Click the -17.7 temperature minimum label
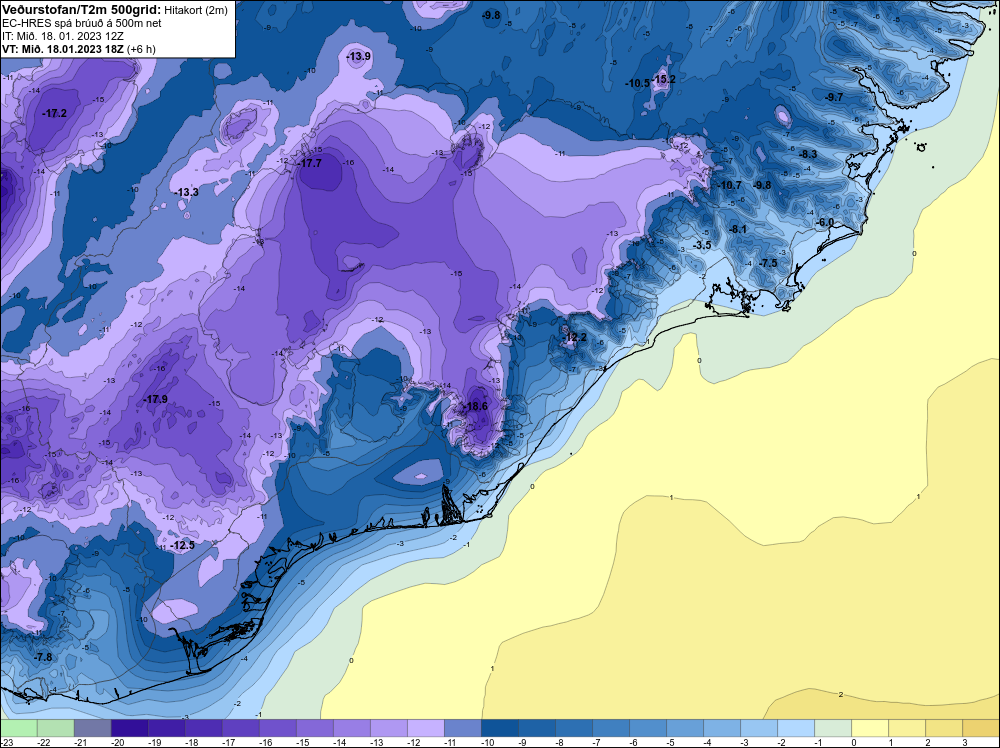This screenshot has height=748, width=1000. pyautogui.click(x=310, y=163)
